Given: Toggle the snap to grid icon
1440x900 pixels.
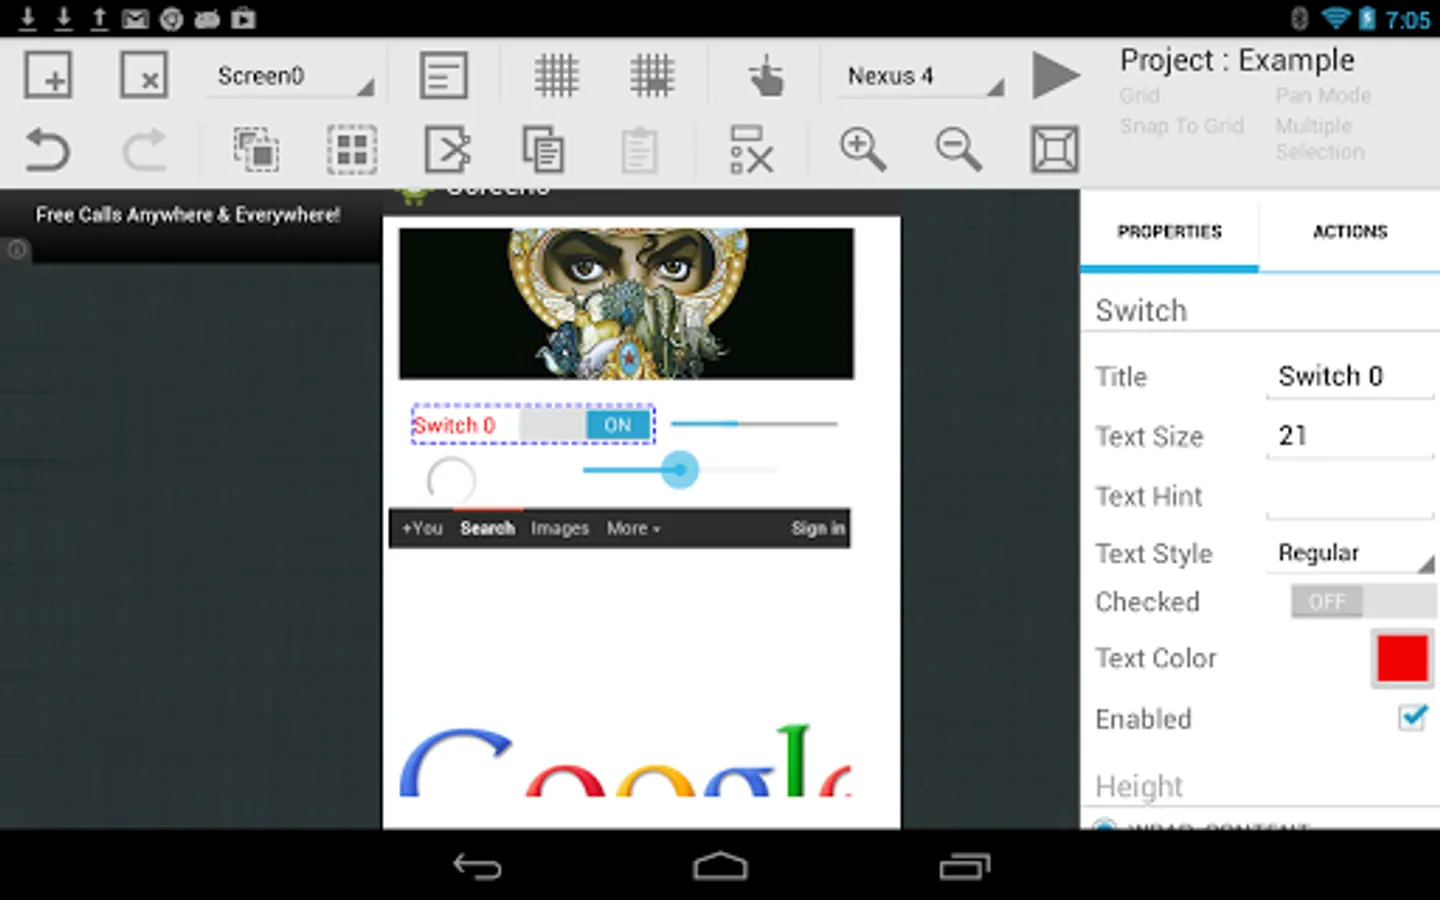Looking at the screenshot, I should tap(652, 75).
